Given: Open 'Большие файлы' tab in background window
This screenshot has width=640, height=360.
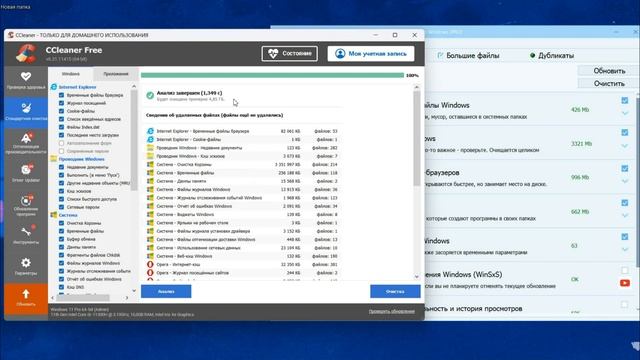Looking at the screenshot, I should click(x=468, y=56).
